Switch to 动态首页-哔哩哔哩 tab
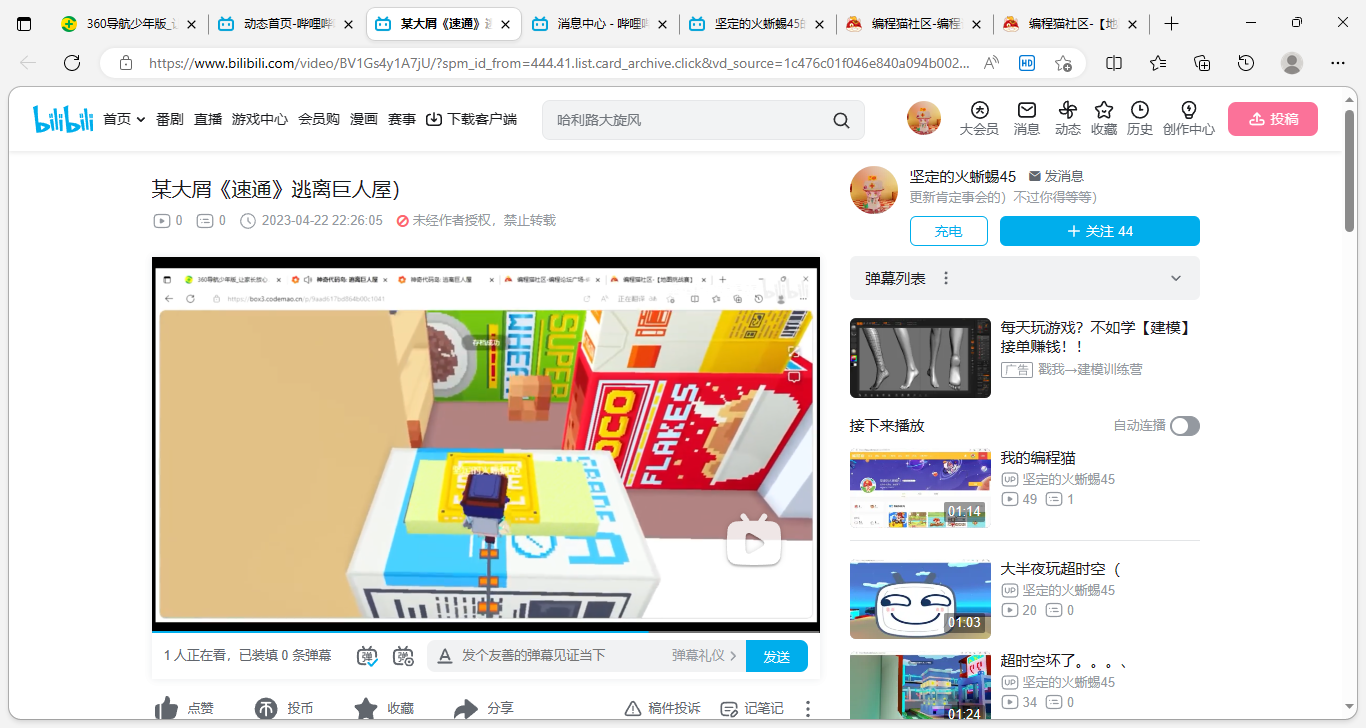The height and width of the screenshot is (728, 1366). [288, 23]
